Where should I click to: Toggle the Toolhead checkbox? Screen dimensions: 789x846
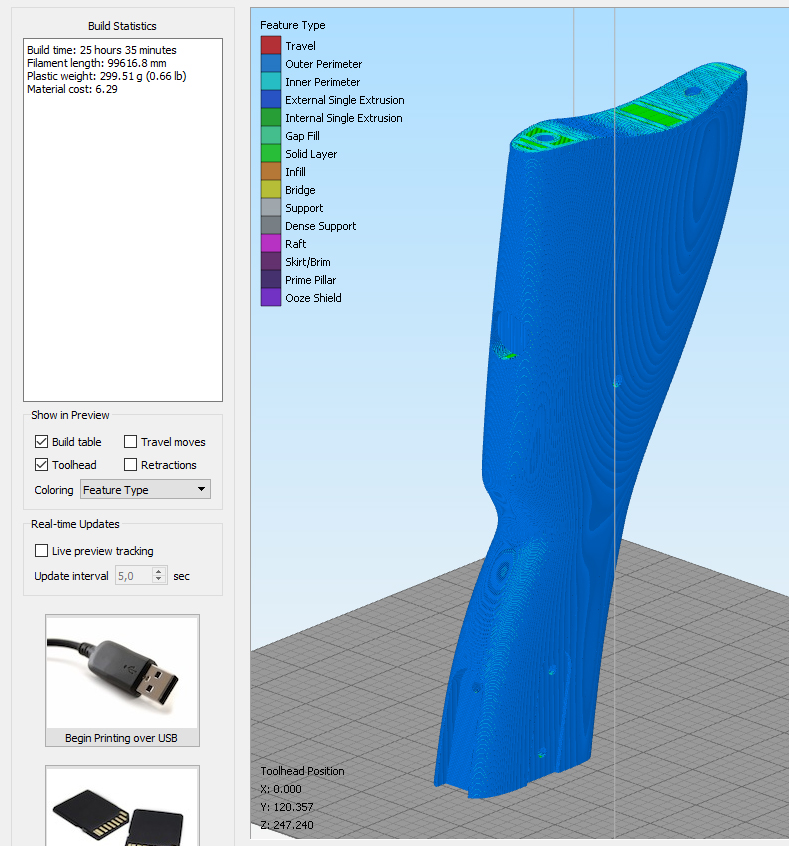tap(42, 465)
